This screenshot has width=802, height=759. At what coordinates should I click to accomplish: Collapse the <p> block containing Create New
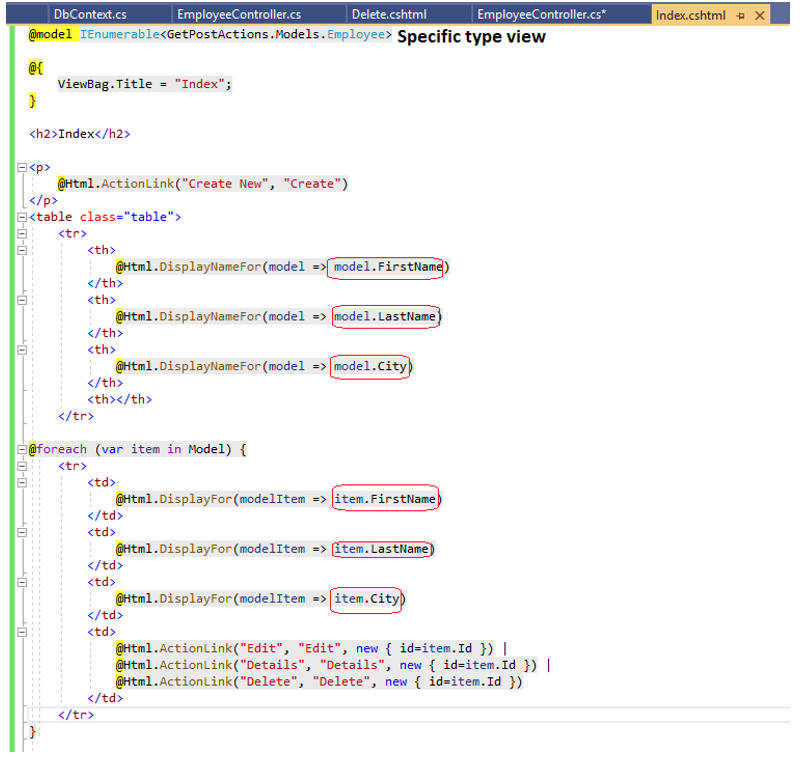click(22, 167)
